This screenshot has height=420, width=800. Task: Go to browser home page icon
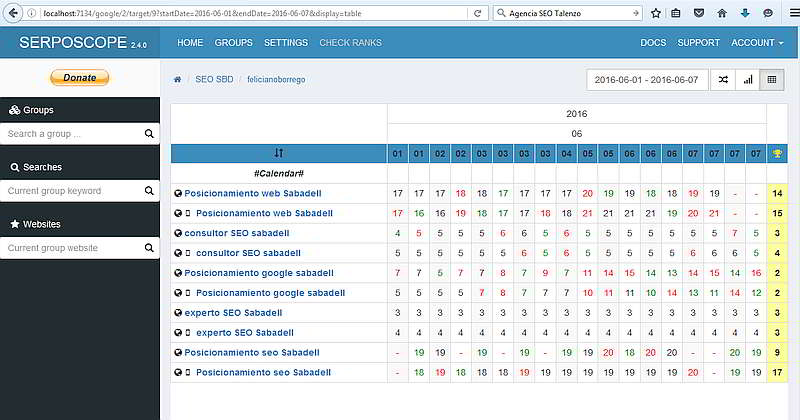point(722,13)
